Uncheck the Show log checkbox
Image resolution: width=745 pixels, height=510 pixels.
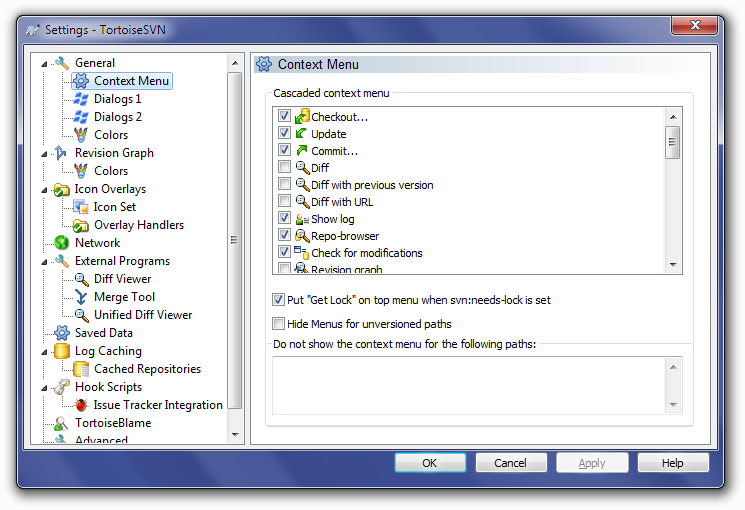(x=284, y=218)
